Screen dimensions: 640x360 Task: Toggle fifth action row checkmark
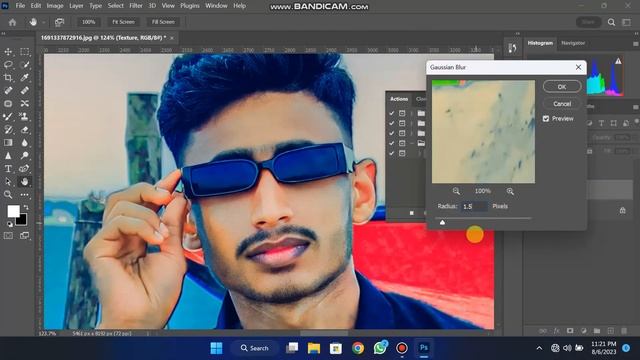(391, 153)
